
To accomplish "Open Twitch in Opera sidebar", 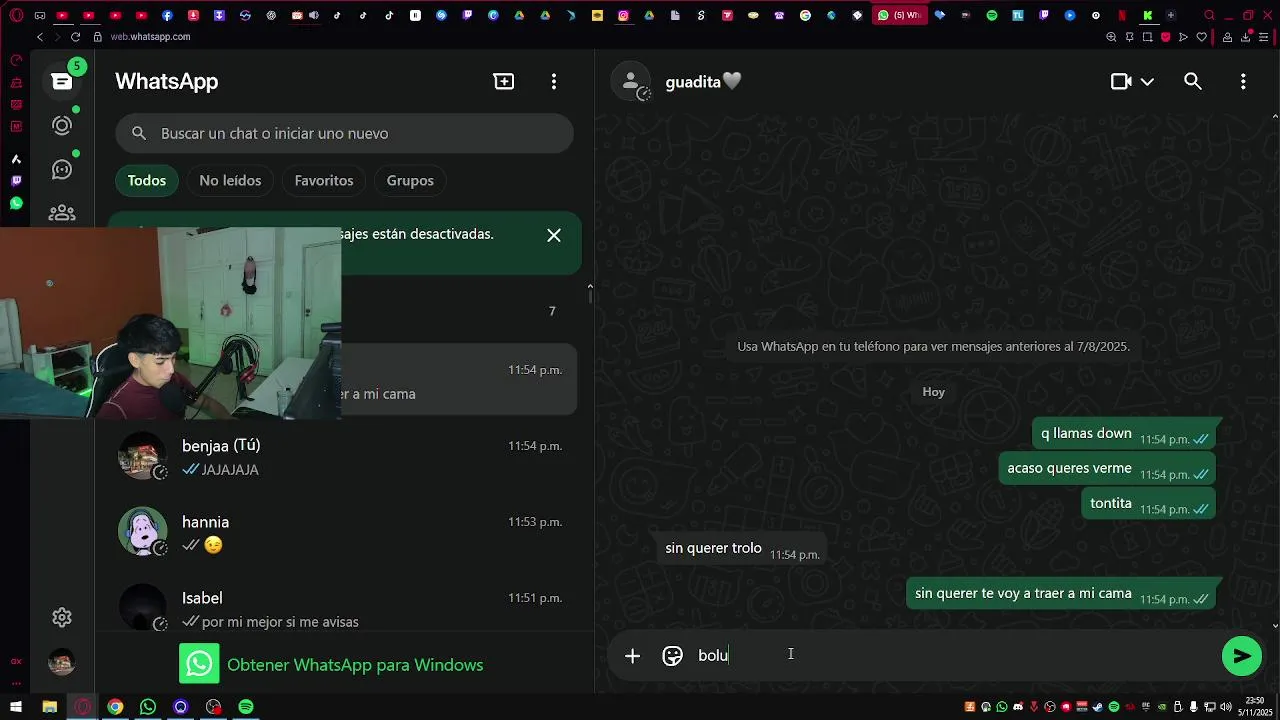I will point(16,181).
